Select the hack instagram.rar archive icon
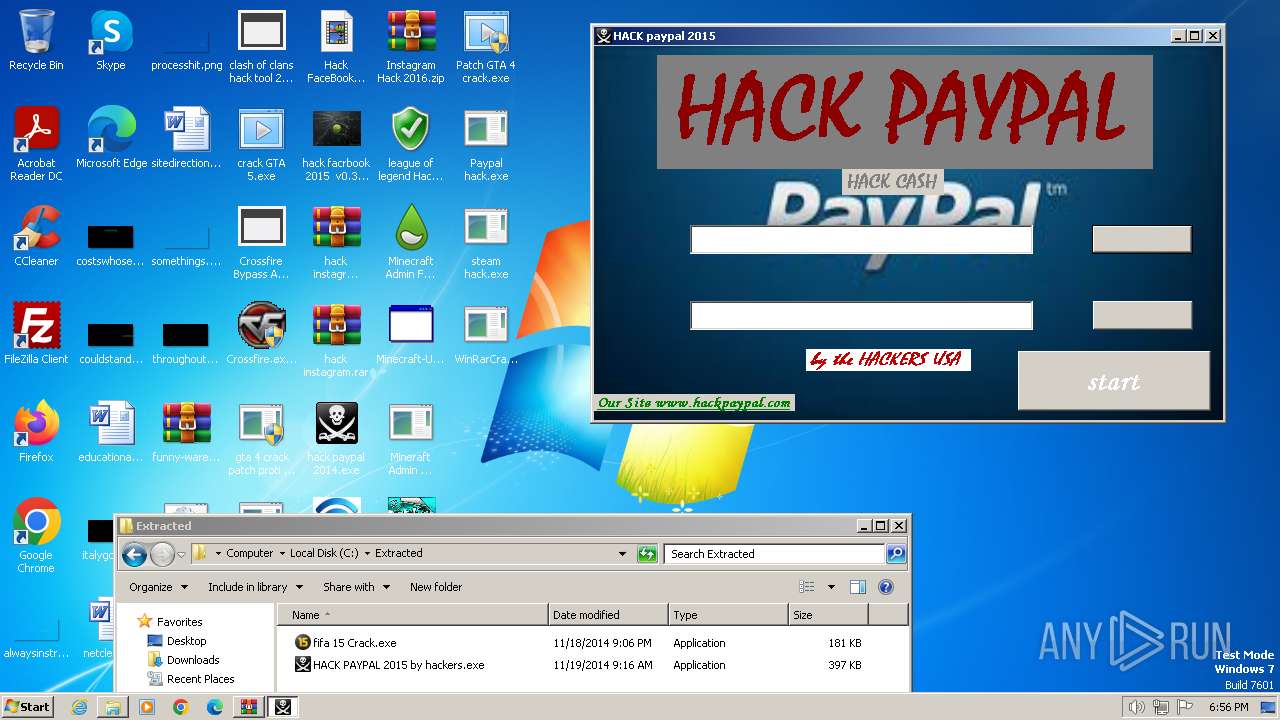Image resolution: width=1280 pixels, height=720 pixels. (336, 341)
